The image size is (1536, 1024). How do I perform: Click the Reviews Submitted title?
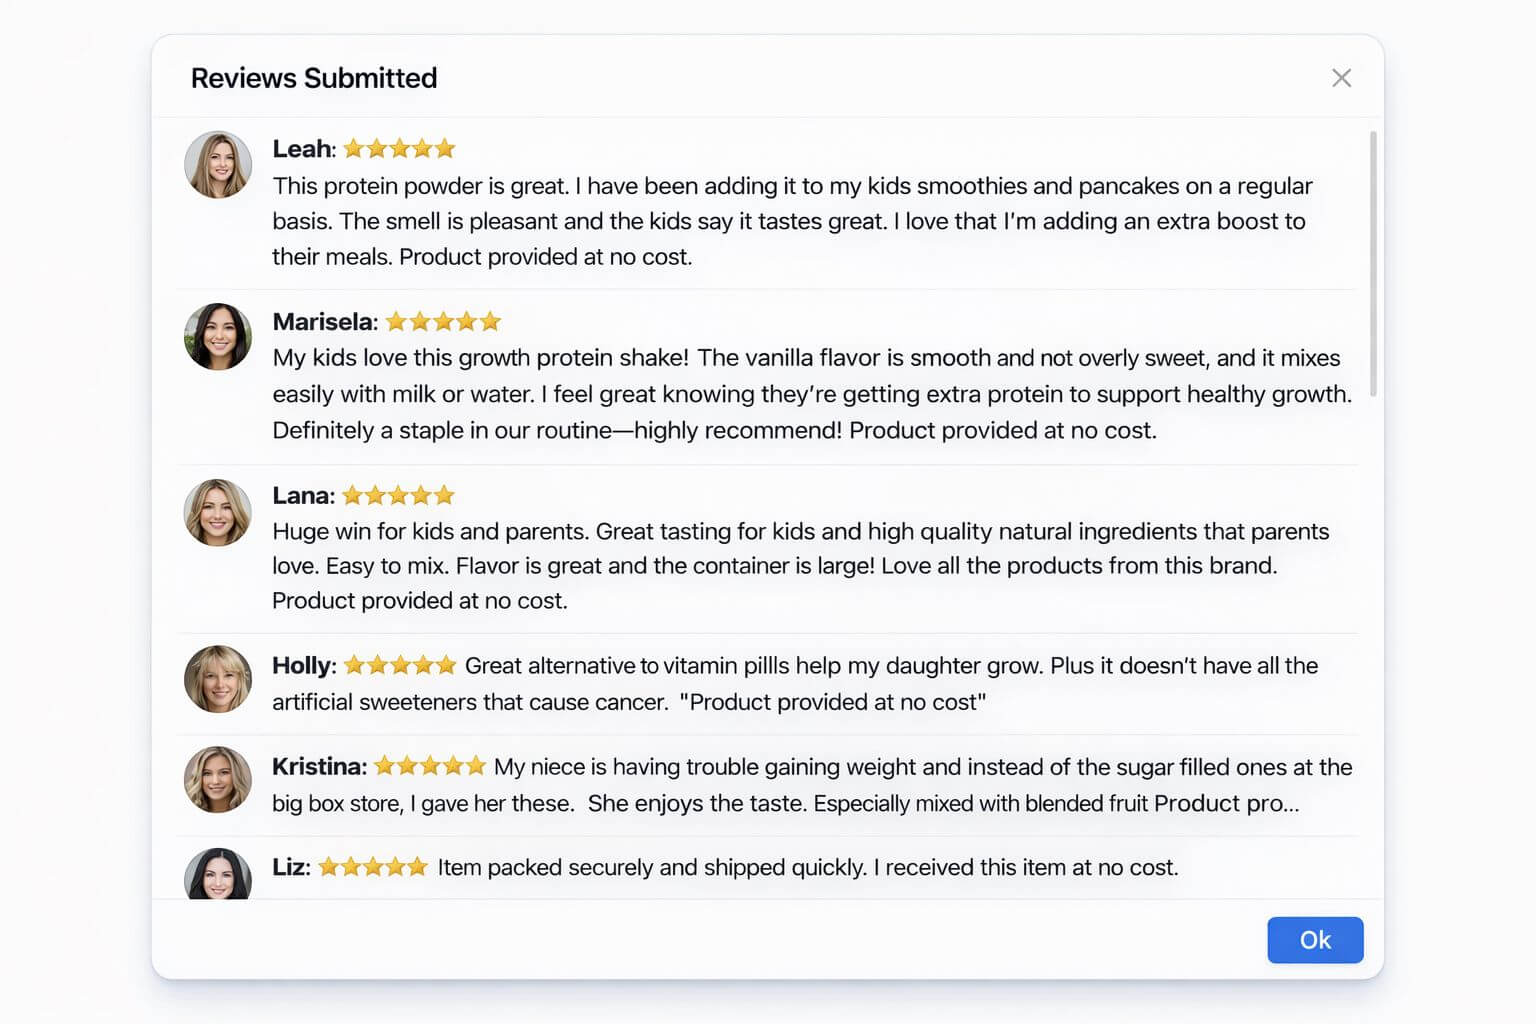tap(314, 77)
